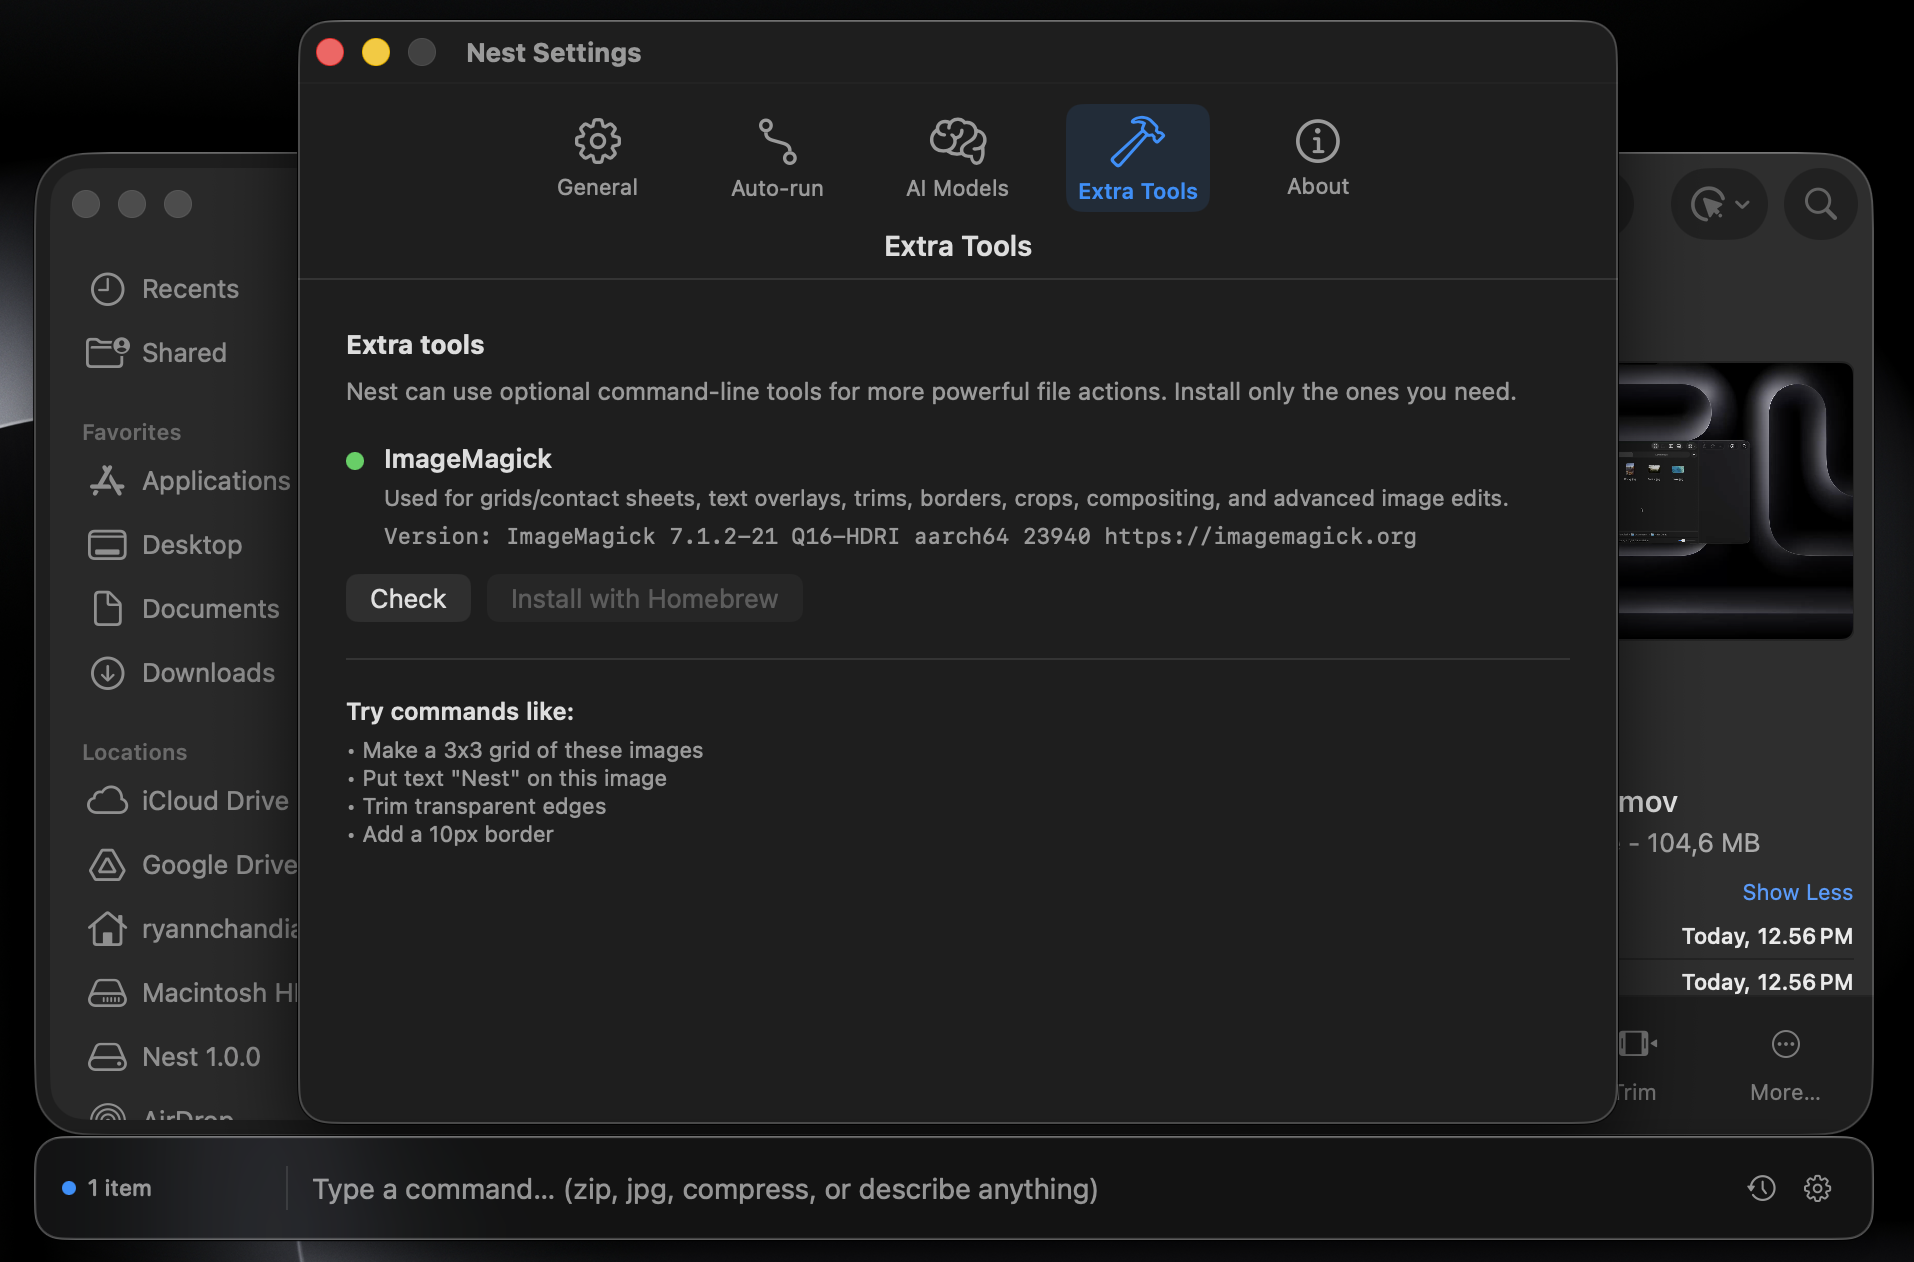Image resolution: width=1914 pixels, height=1262 pixels.
Task: Click Show Less link in Finder preview
Action: coord(1797,892)
